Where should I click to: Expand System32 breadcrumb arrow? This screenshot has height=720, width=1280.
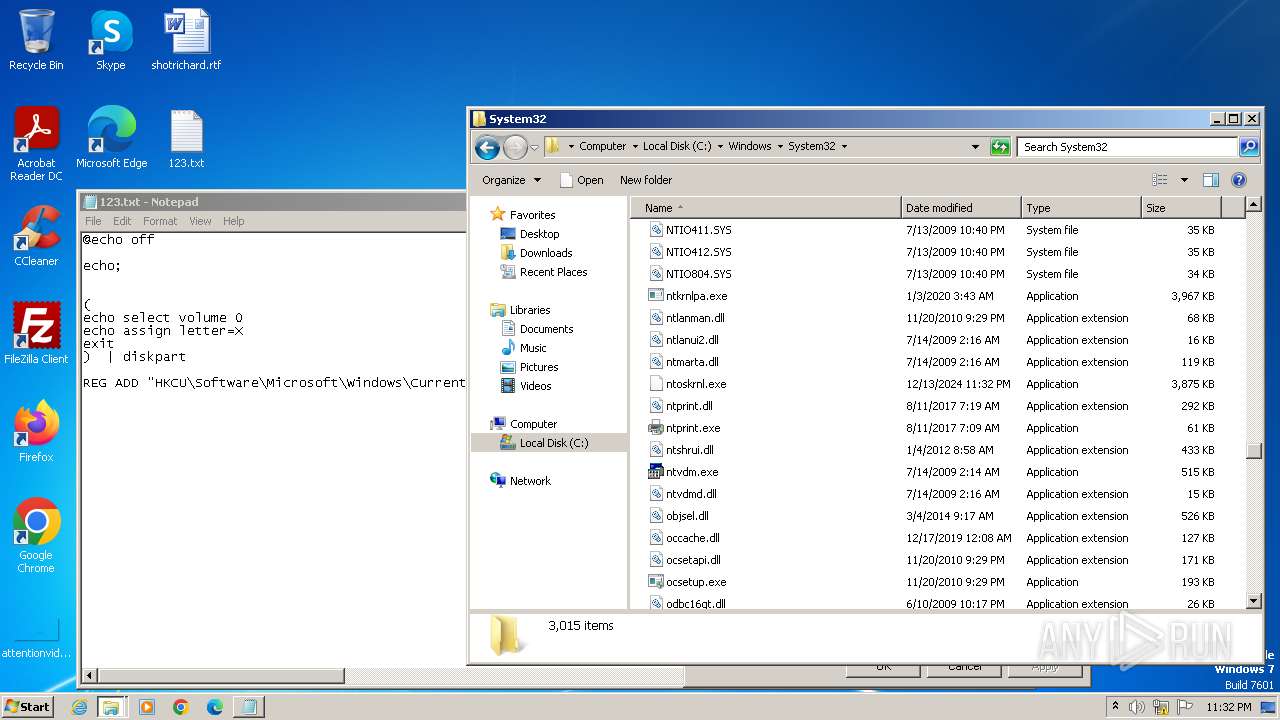844,146
